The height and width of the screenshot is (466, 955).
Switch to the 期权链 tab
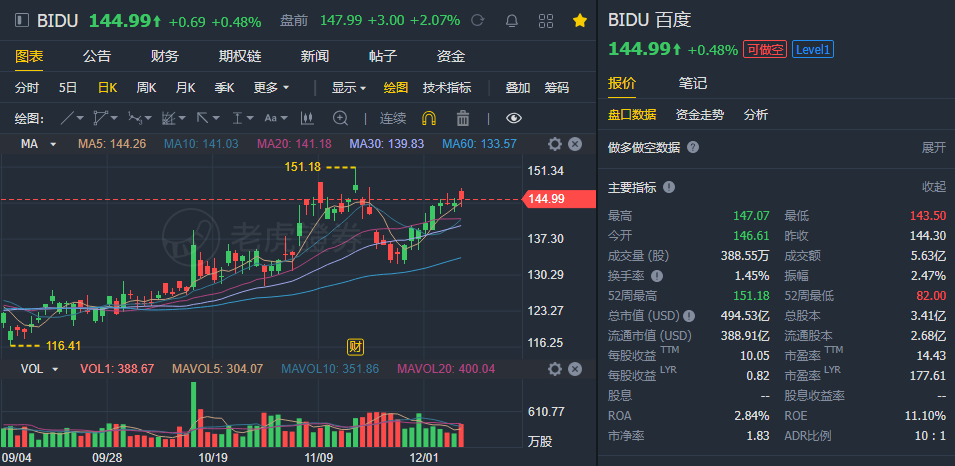coord(239,56)
